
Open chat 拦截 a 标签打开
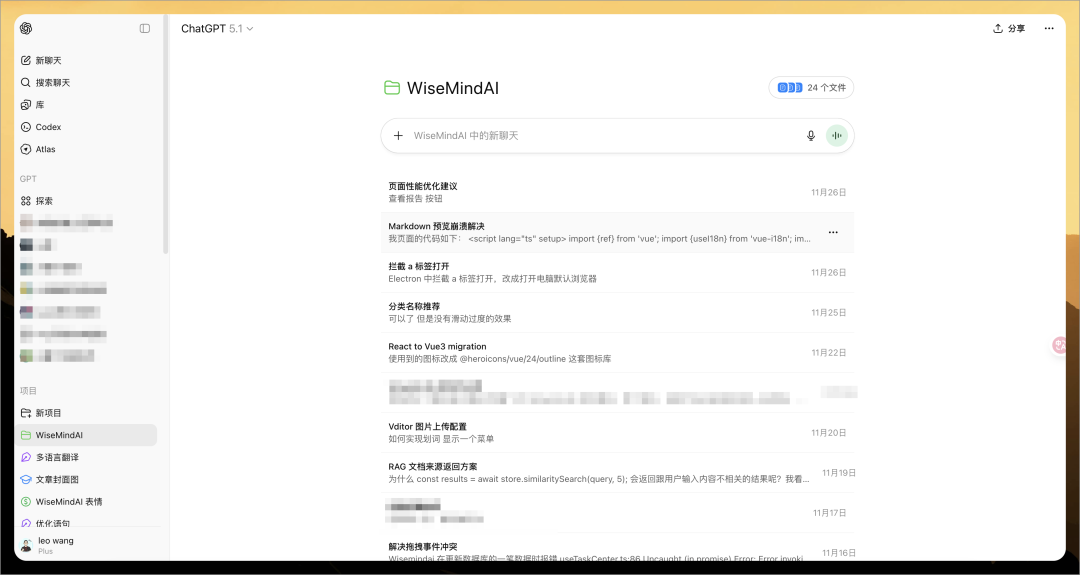pos(617,272)
